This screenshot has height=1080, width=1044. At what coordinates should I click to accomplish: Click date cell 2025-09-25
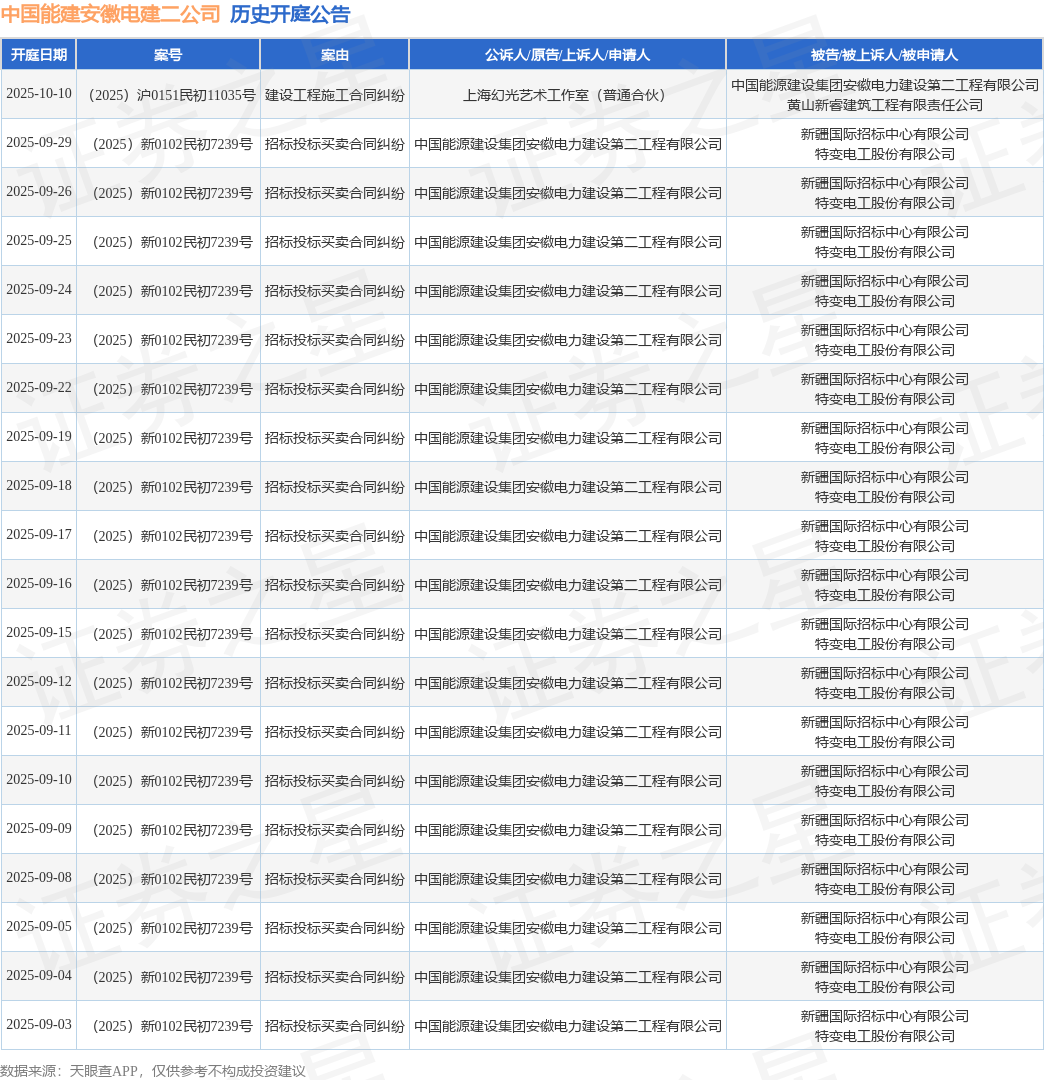click(x=39, y=240)
